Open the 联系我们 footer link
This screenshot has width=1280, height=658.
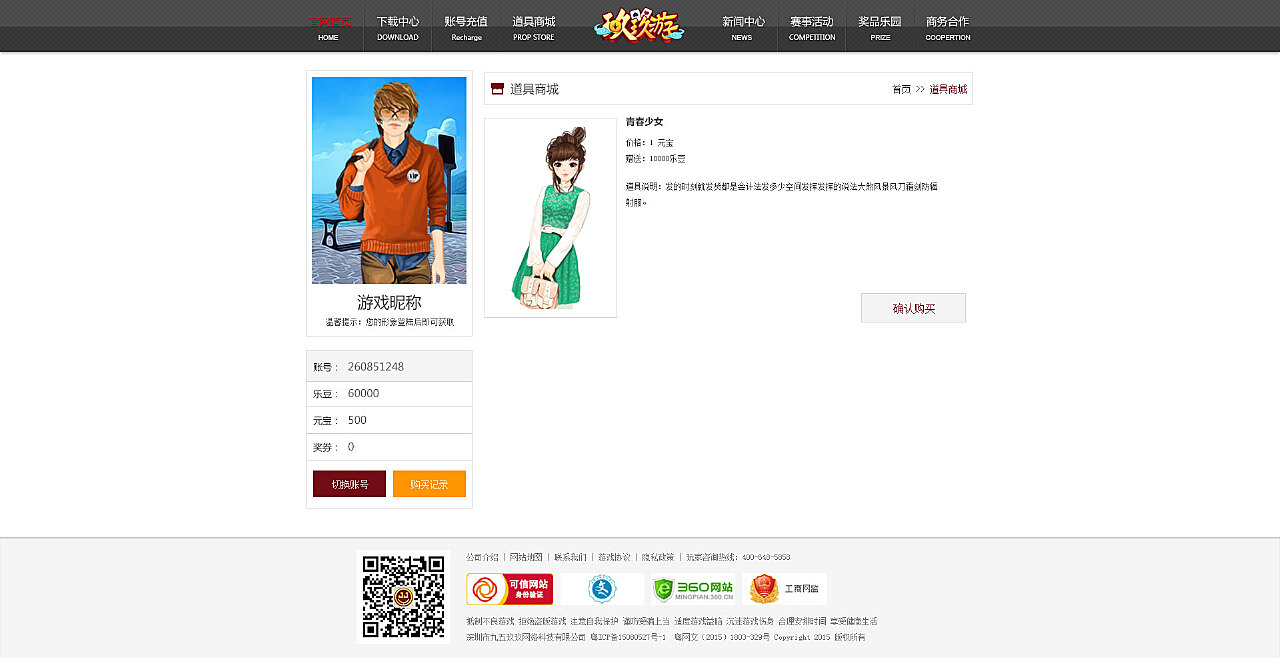(x=570, y=557)
